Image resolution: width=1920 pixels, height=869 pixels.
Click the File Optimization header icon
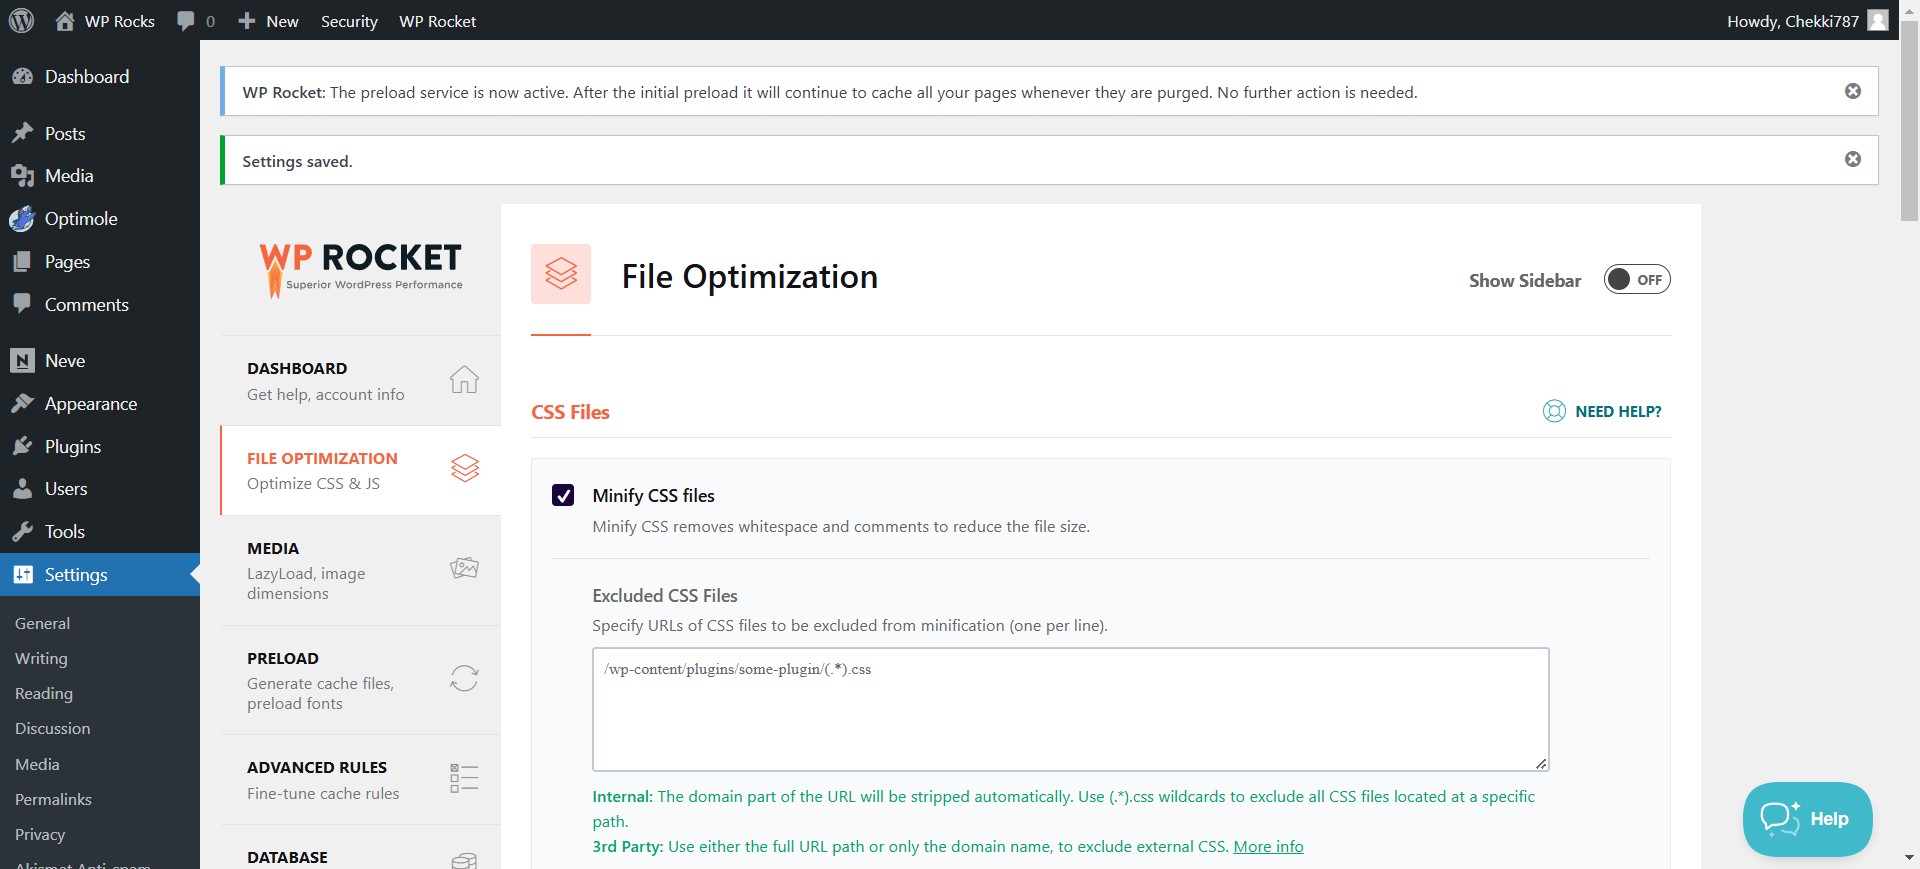click(x=561, y=274)
